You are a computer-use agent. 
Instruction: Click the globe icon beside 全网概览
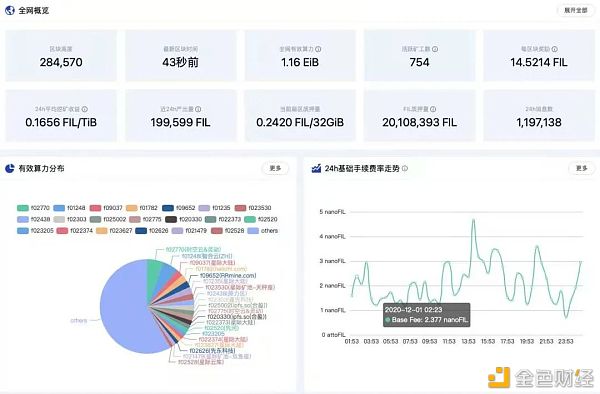pyautogui.click(x=10, y=10)
